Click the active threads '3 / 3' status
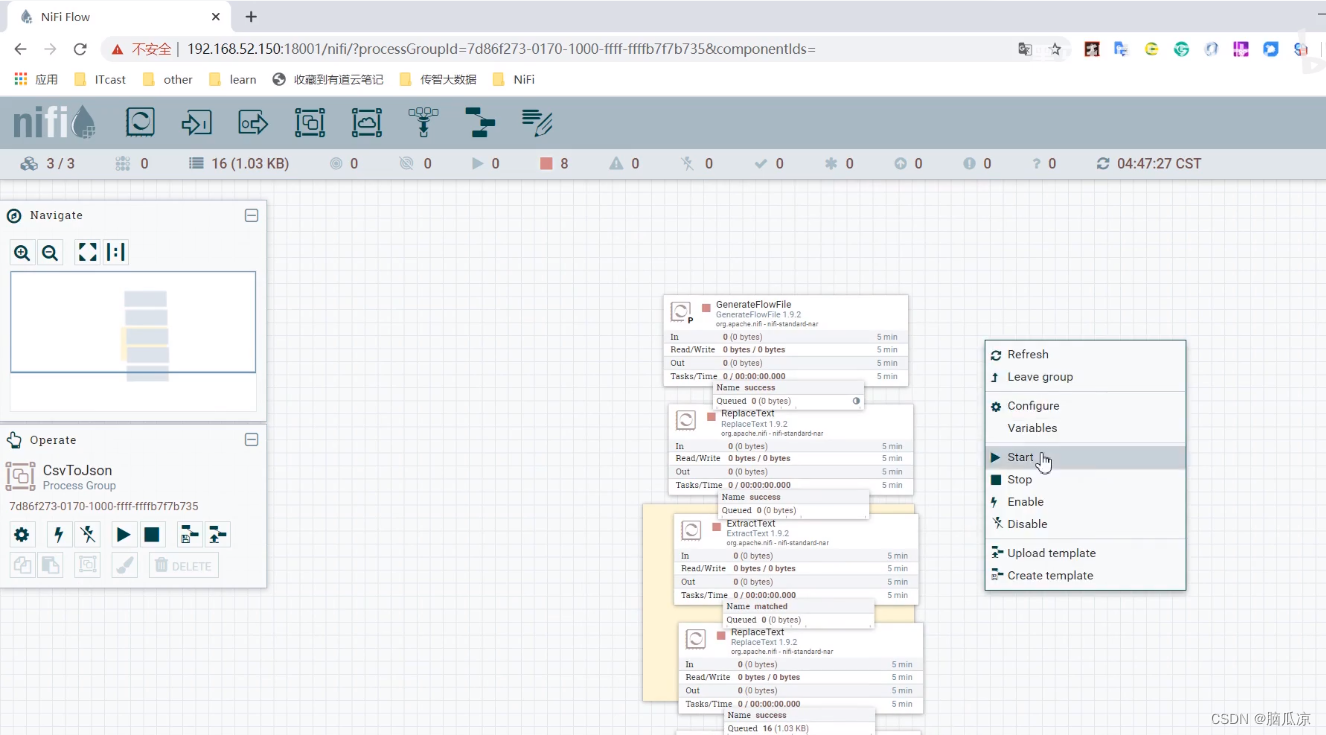Viewport: 1326px width, 735px height. pyautogui.click(x=47, y=164)
